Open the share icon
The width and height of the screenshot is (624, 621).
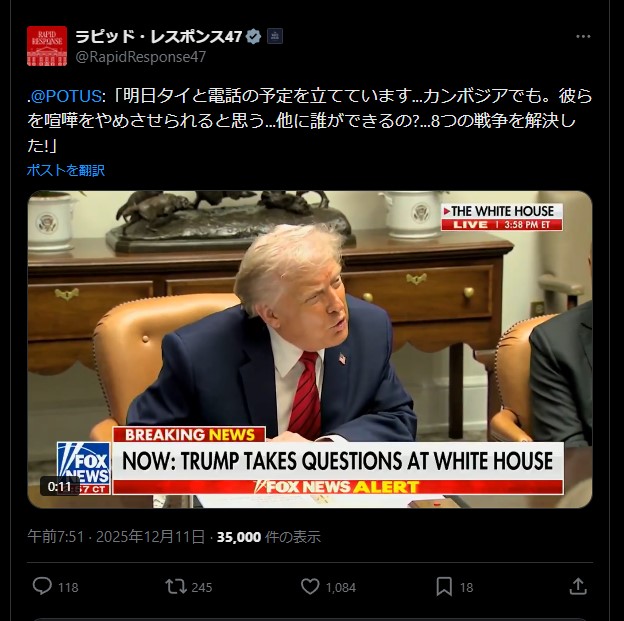[578, 586]
